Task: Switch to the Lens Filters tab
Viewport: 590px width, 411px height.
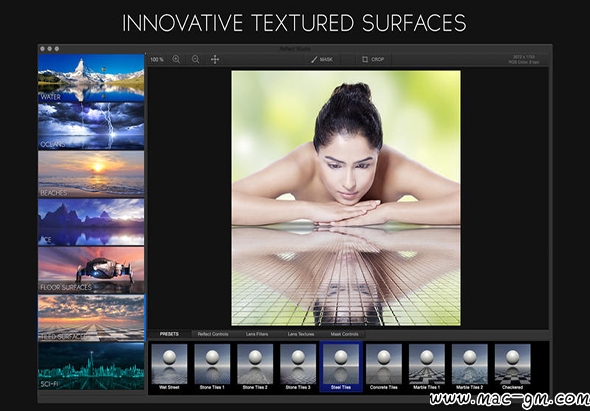Action: click(257, 334)
